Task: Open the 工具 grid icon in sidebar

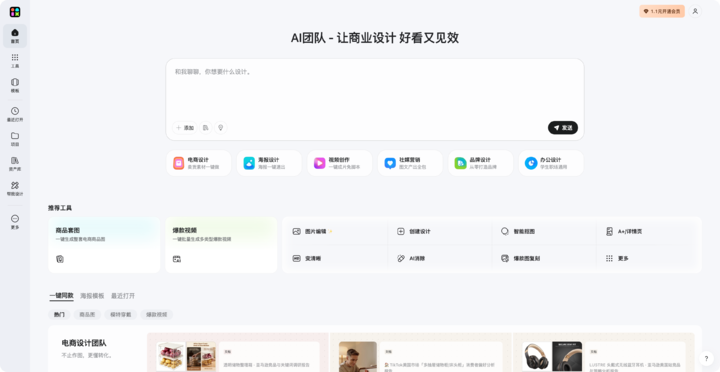Action: point(15,61)
